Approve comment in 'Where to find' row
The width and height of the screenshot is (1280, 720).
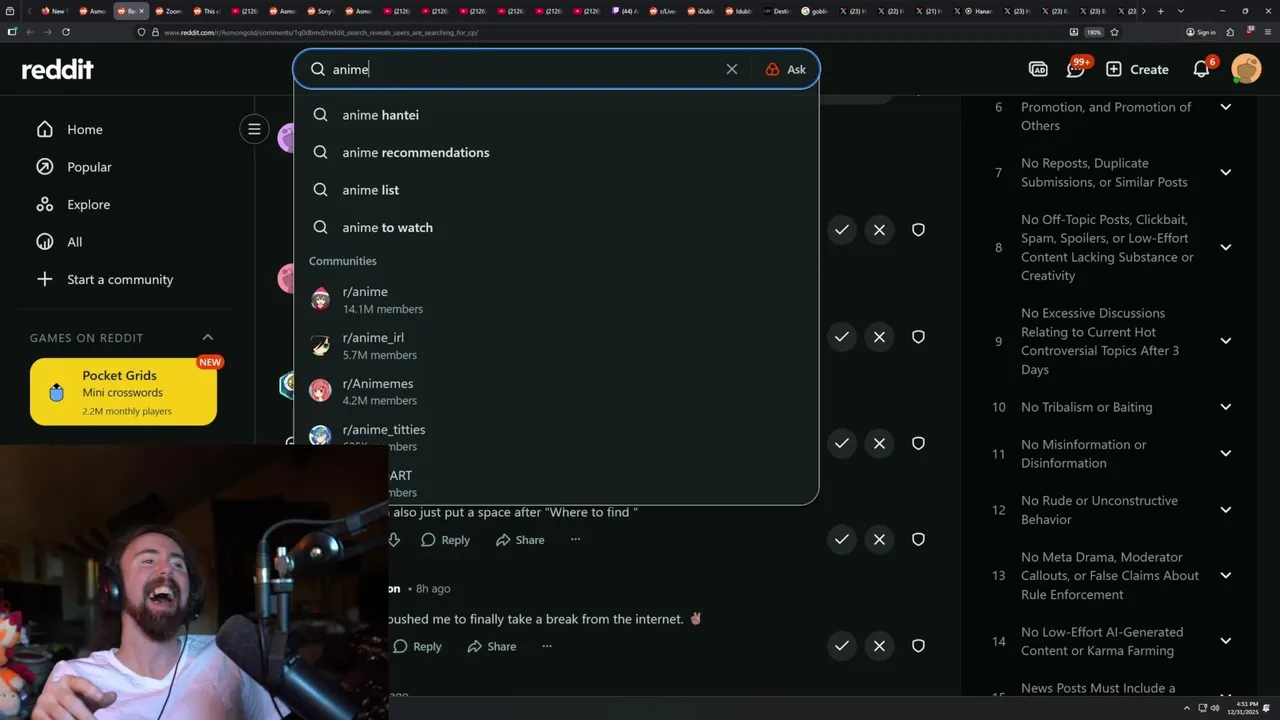click(x=842, y=539)
